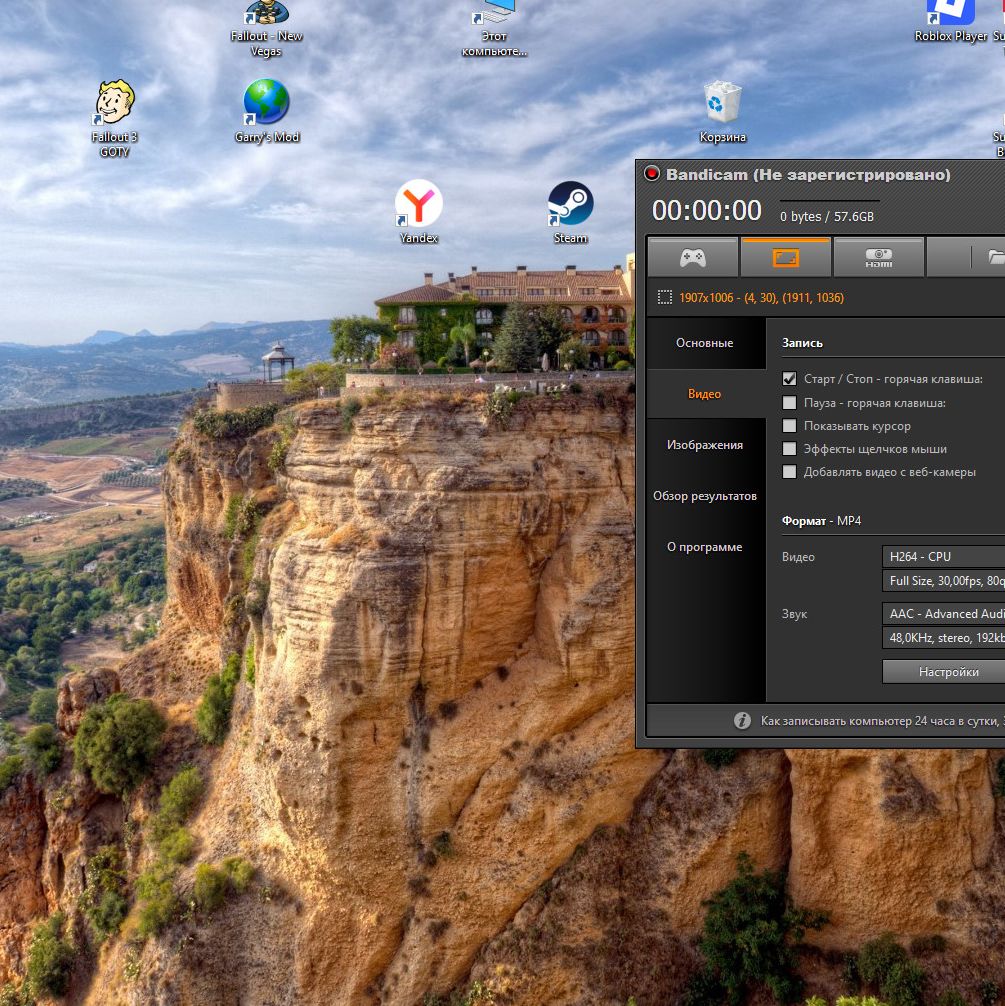Open the Roblox Player desktop shortcut
Screen dimensions: 1005x1006
[950, 22]
